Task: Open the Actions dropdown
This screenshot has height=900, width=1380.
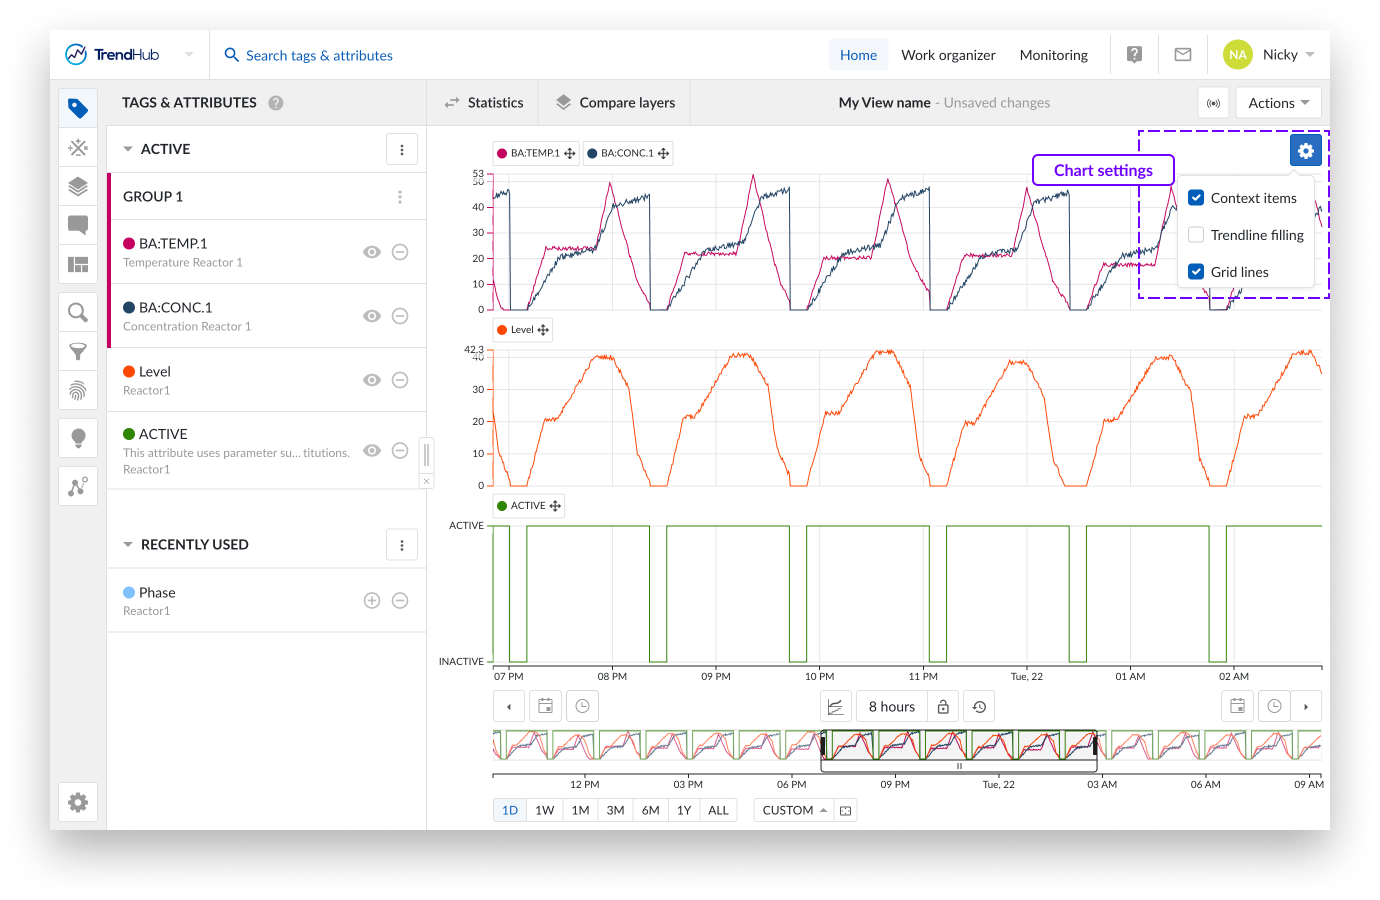Action: point(1278,103)
